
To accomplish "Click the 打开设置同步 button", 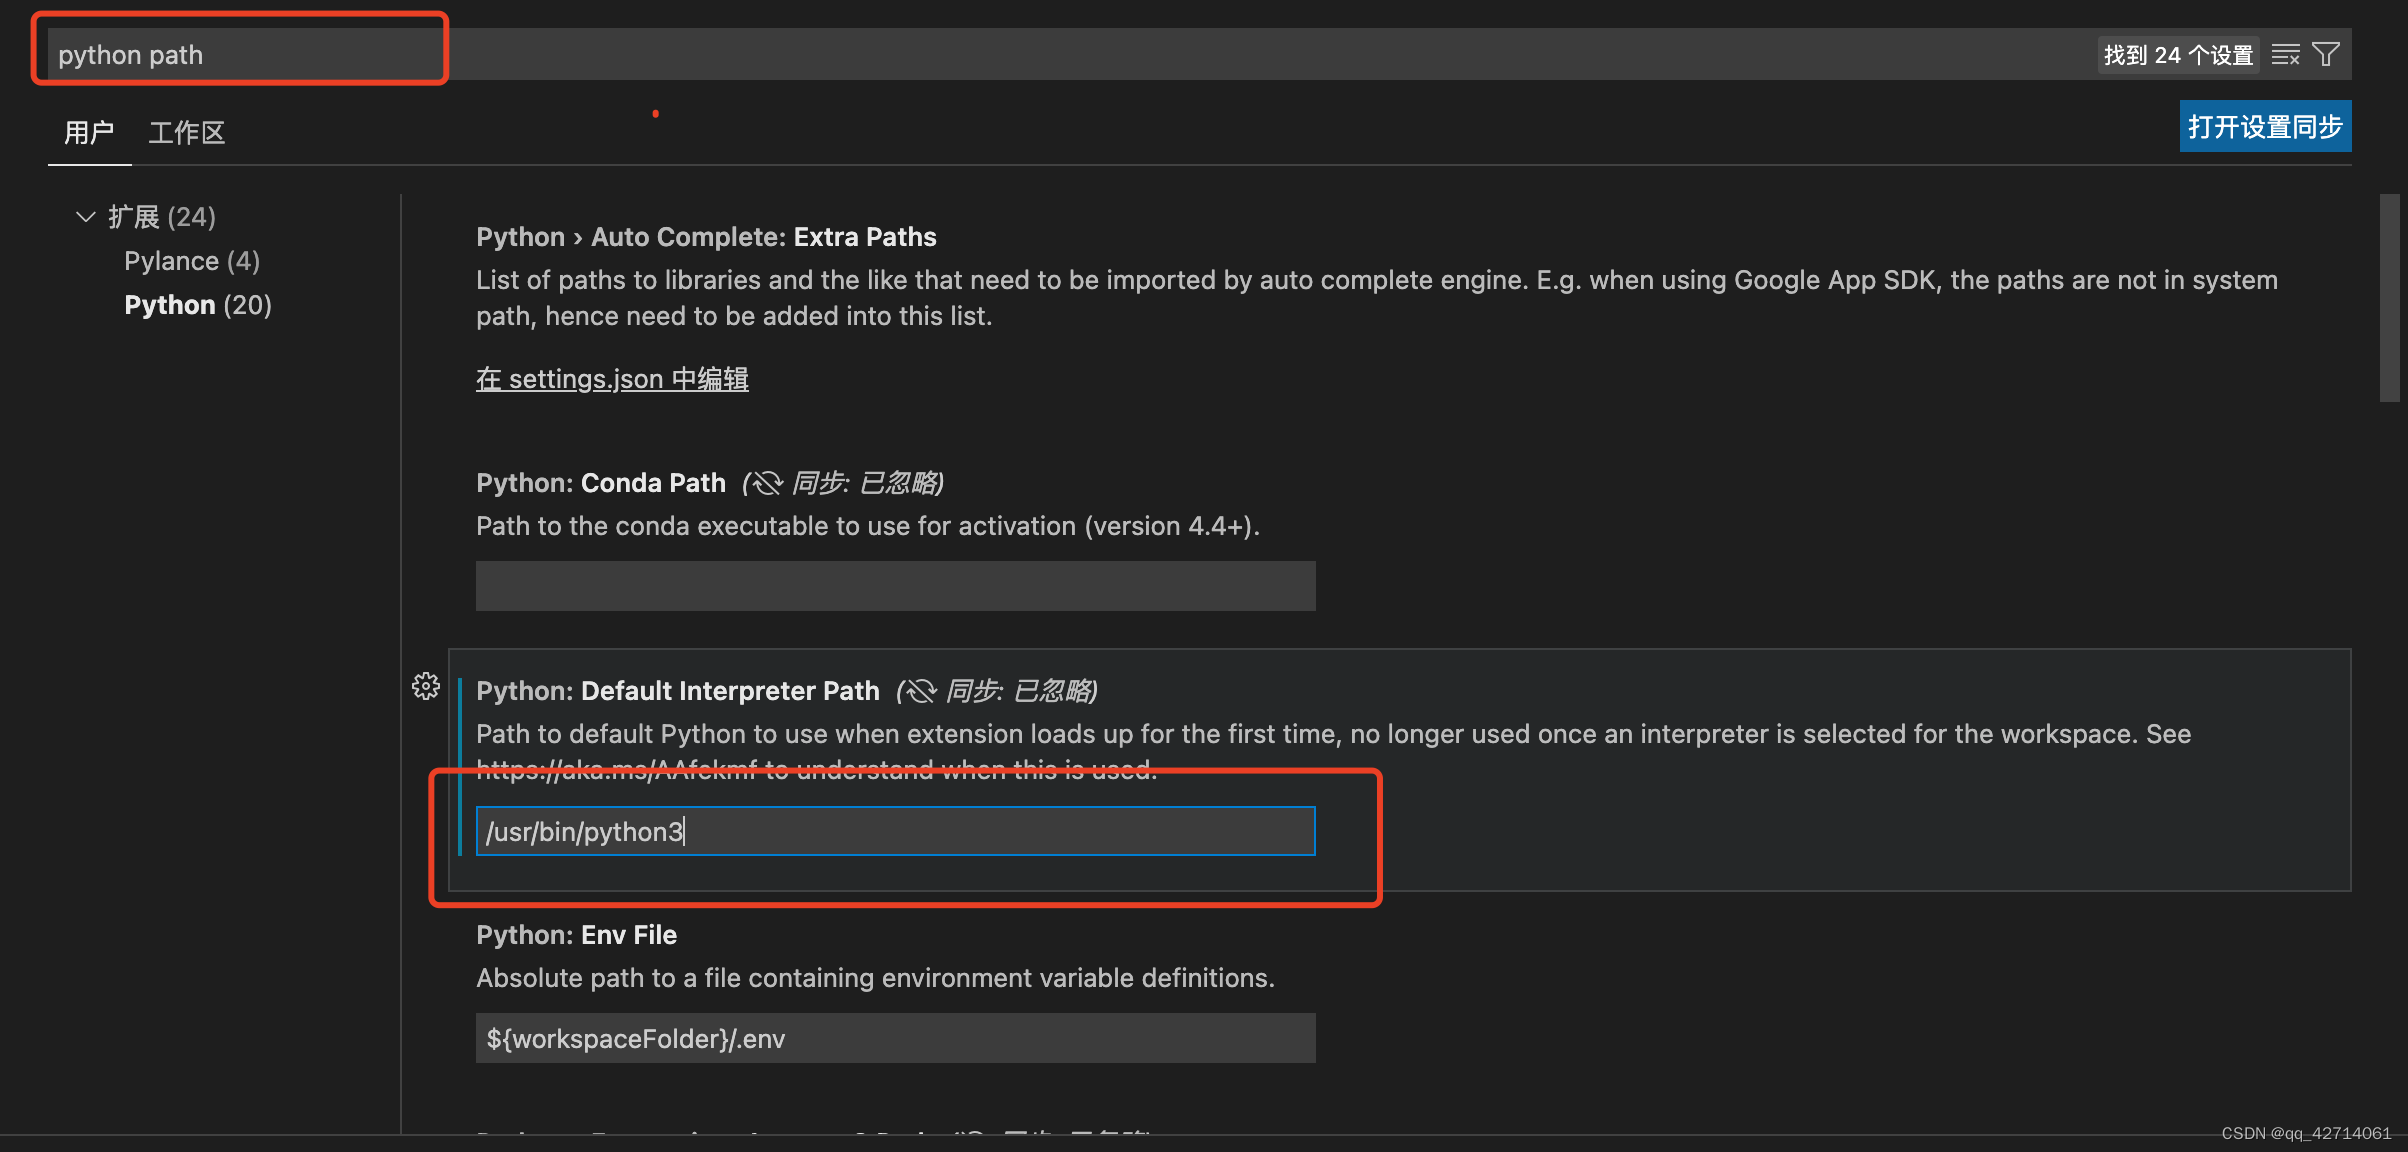I will coord(2264,126).
